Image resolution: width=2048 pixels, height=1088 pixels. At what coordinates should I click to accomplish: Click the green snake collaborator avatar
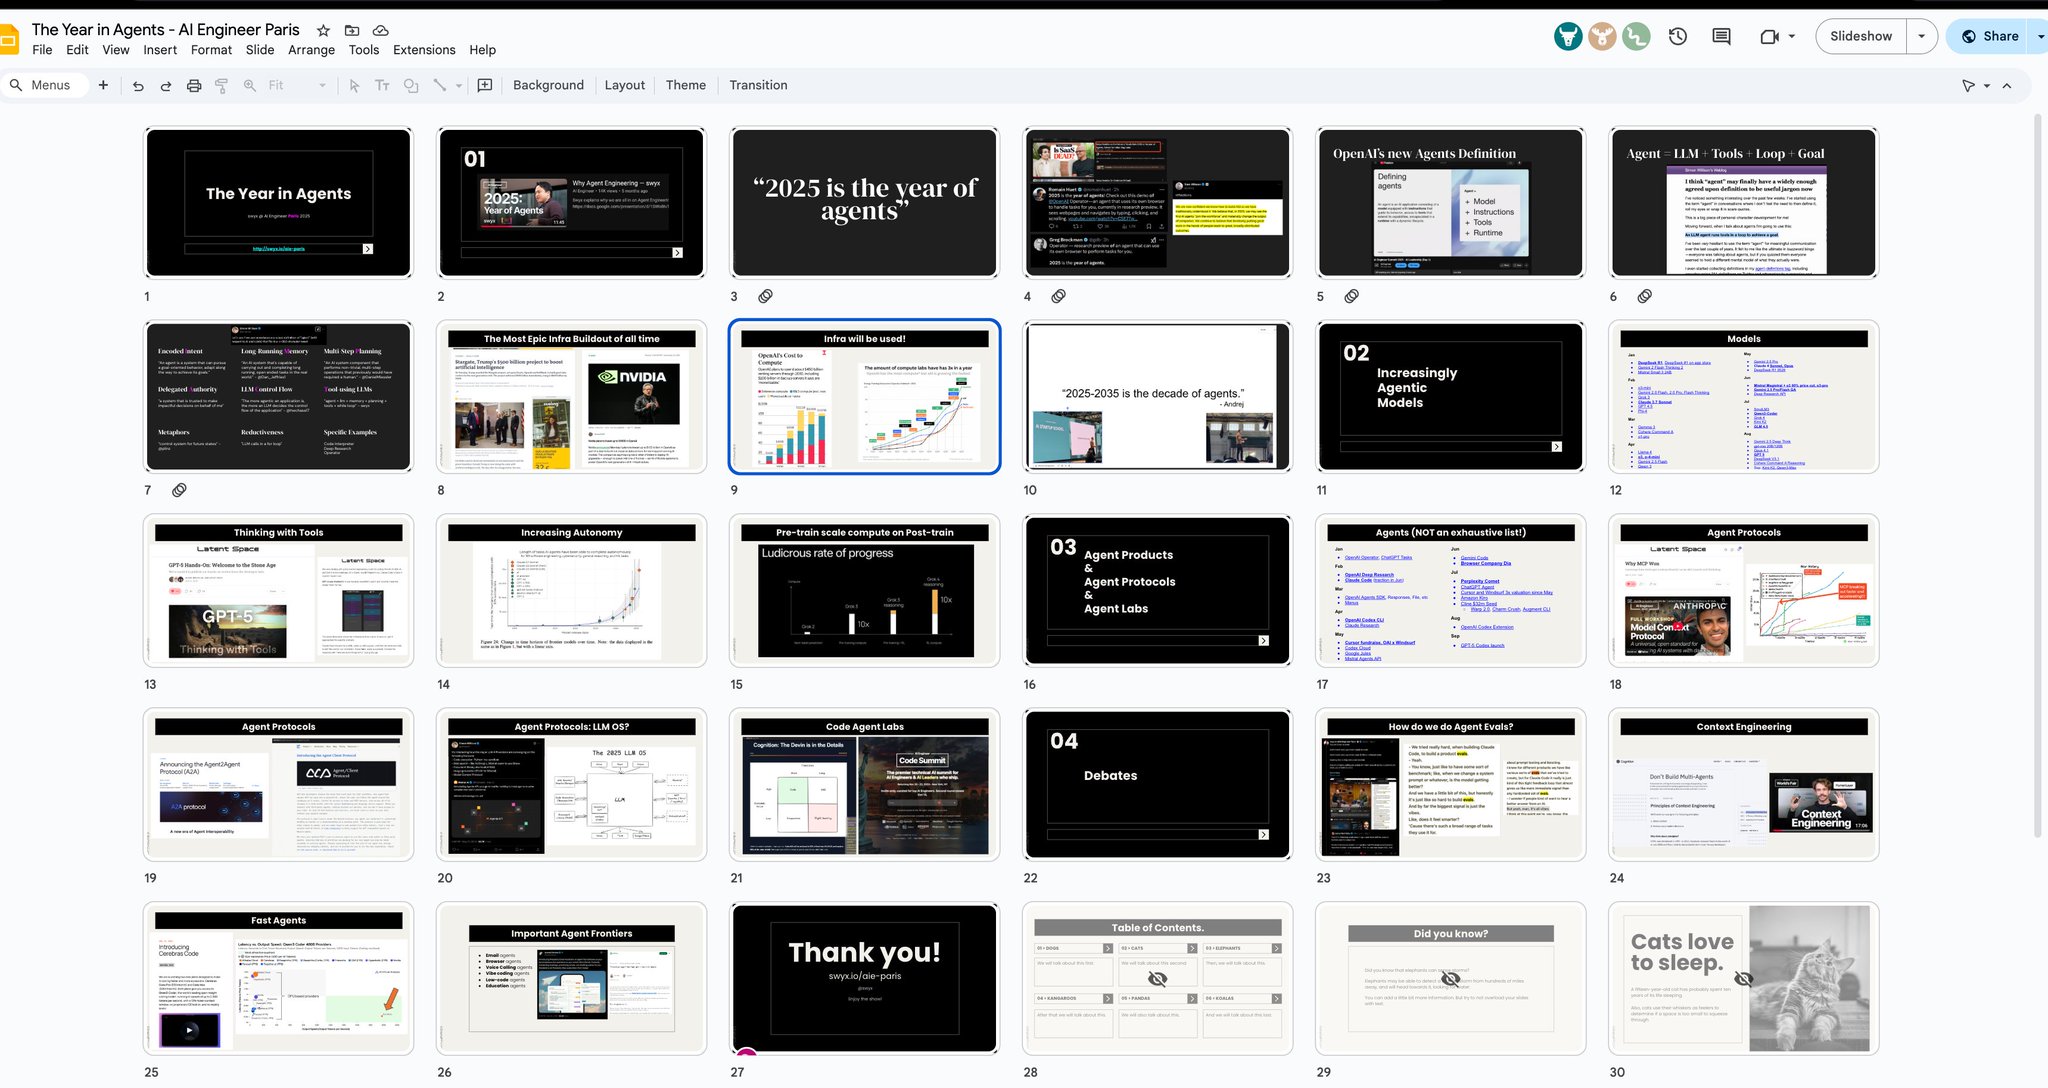point(1636,36)
